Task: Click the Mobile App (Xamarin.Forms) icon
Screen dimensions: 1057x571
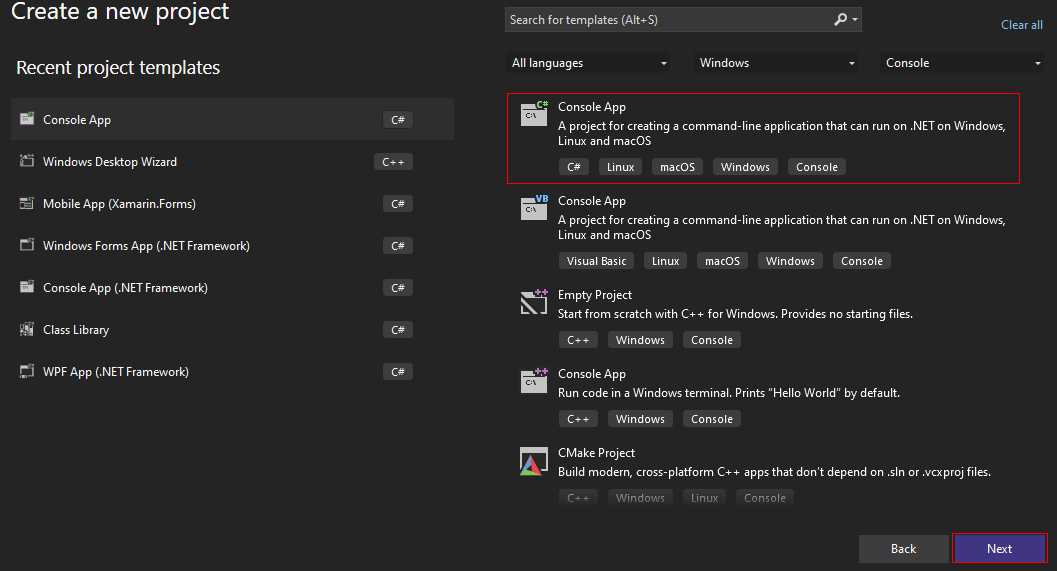Action: click(27, 203)
